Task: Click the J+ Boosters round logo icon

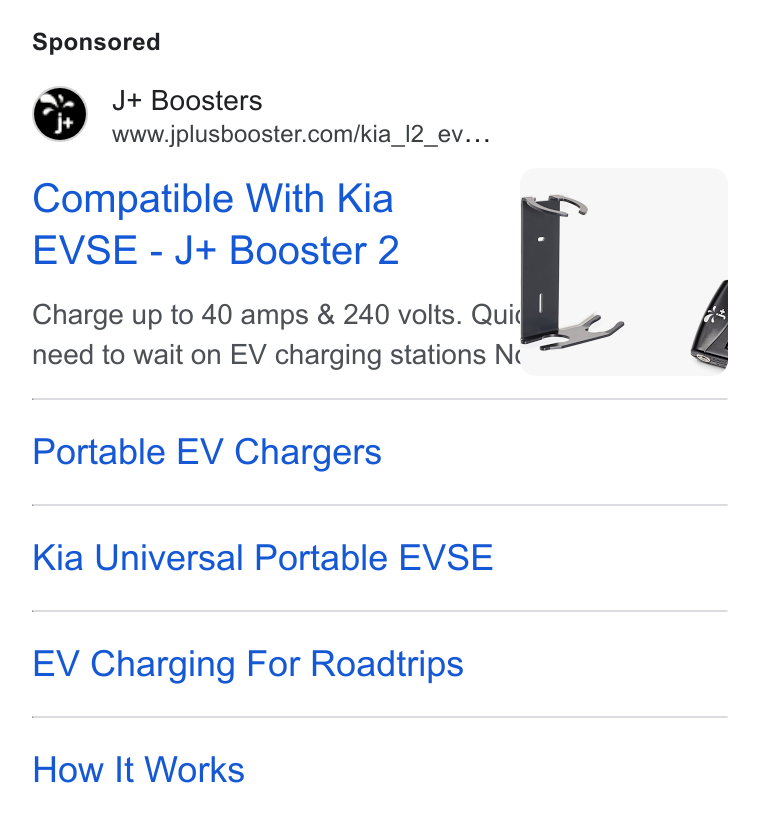Action: [x=60, y=114]
